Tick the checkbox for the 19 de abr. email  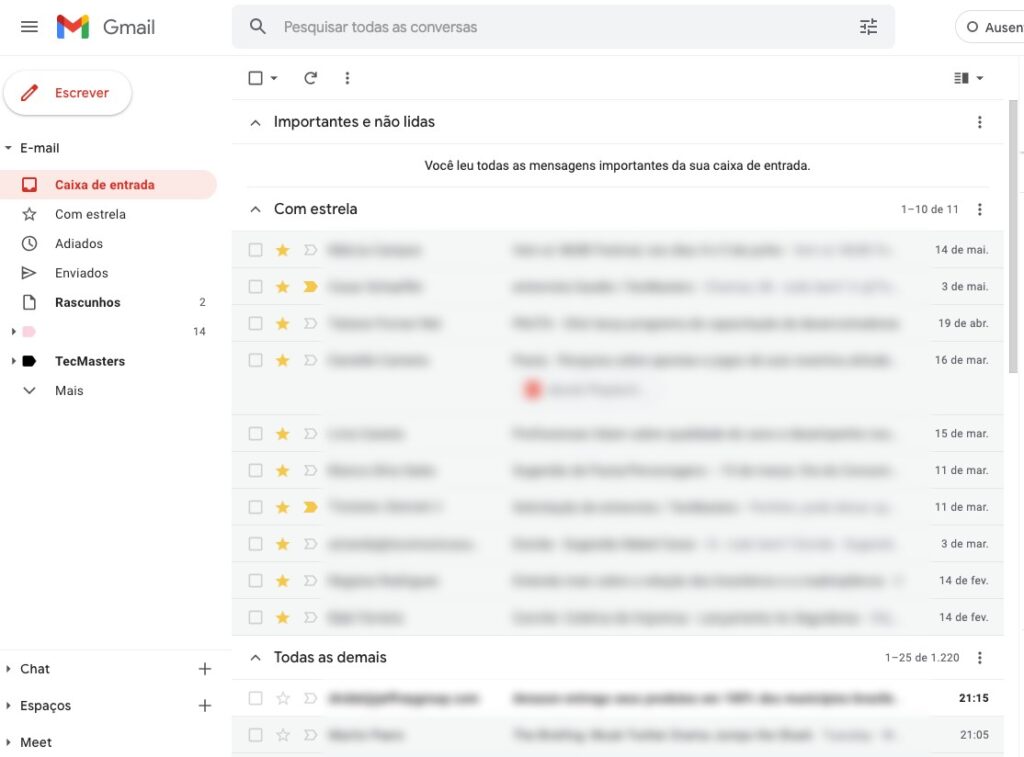pos(256,324)
